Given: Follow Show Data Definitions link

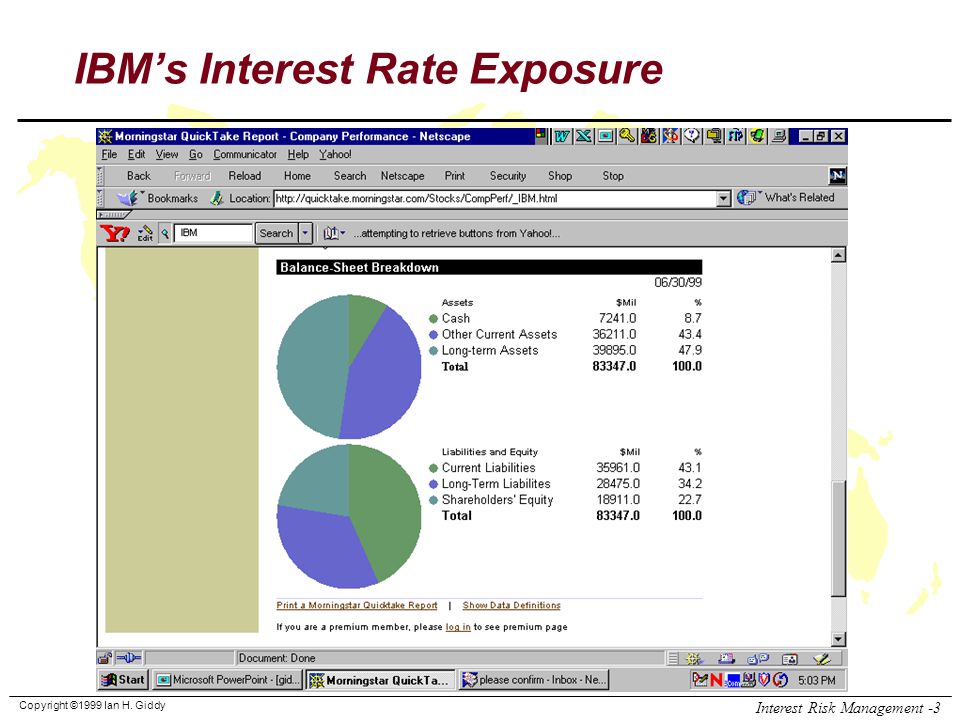Looking at the screenshot, I should (511, 606).
